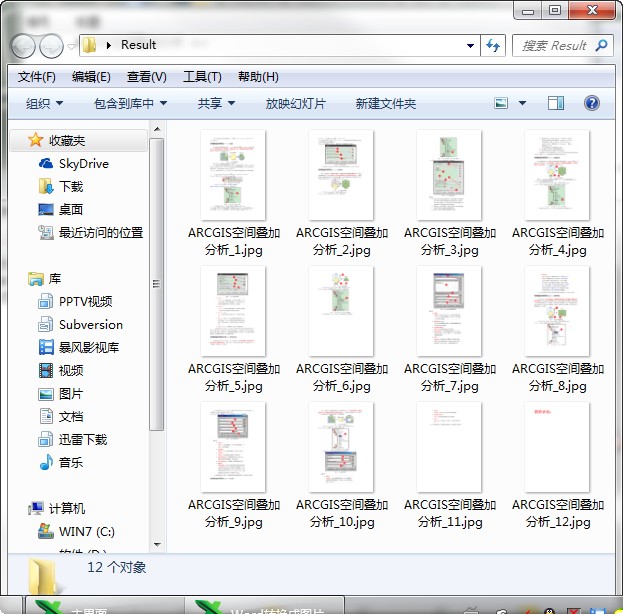
Task: Click the Word转换成图片 taskbar button
Action: click(x=264, y=606)
